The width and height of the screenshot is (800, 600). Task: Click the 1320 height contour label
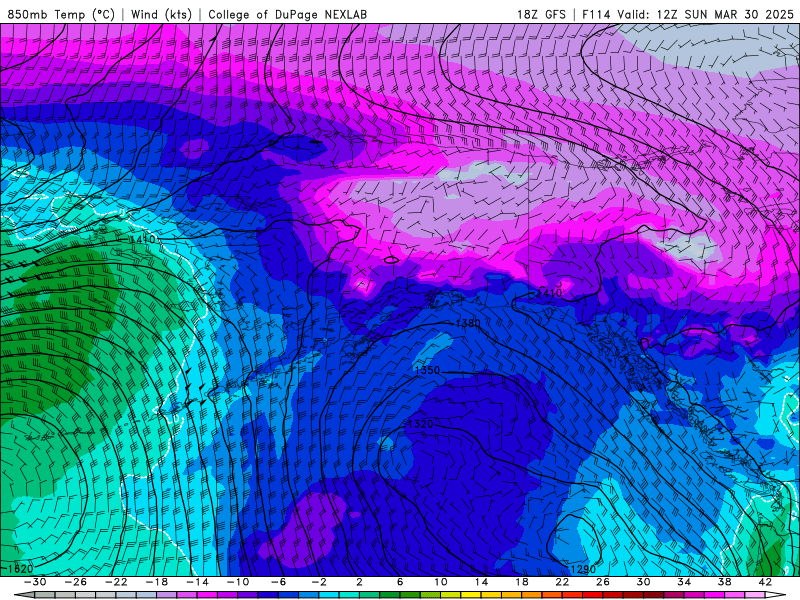click(421, 424)
